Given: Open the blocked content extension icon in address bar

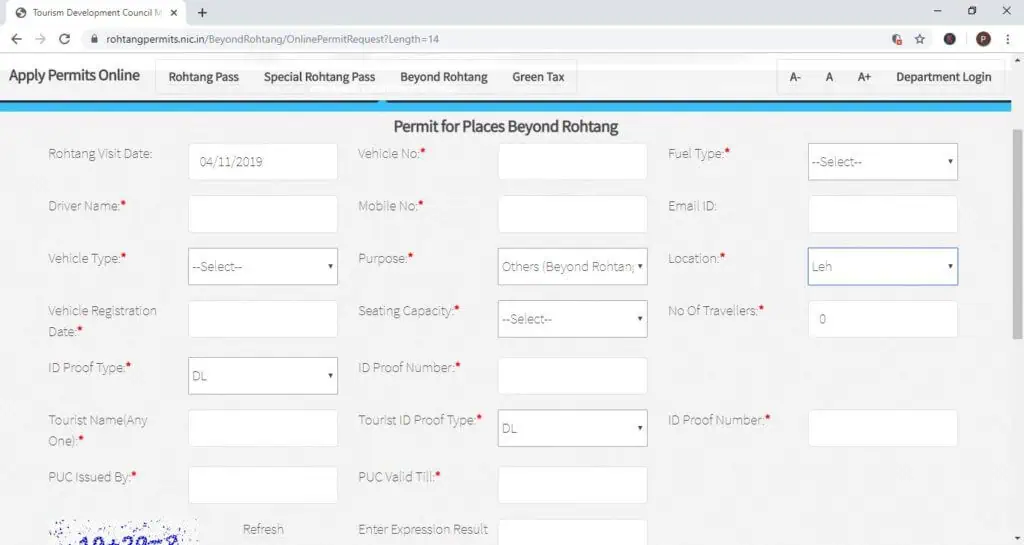Looking at the screenshot, I should pos(897,39).
